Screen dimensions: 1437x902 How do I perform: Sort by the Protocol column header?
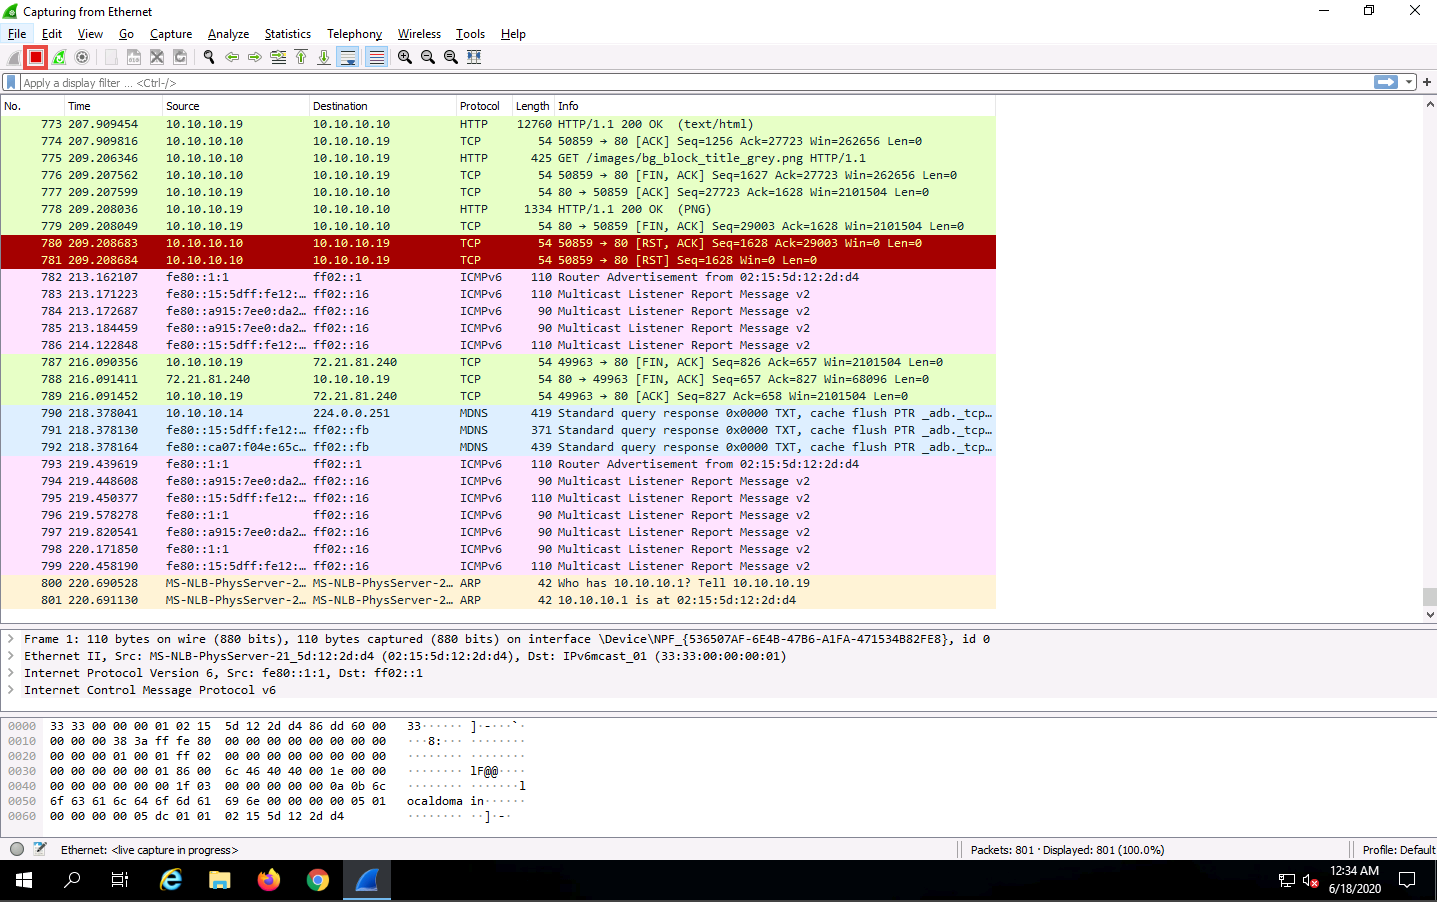483,106
